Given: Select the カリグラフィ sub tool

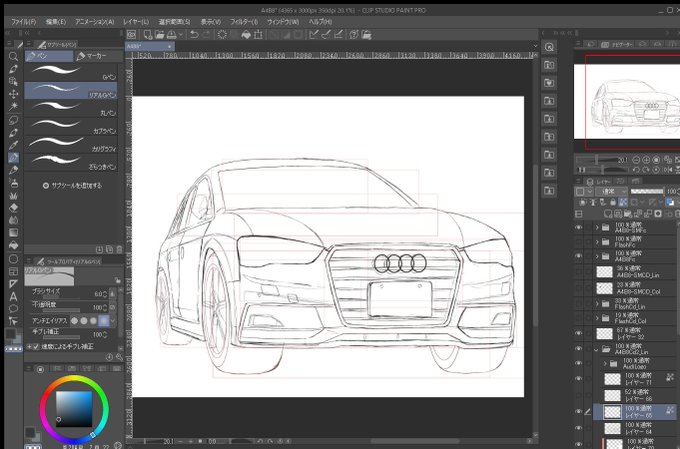Looking at the screenshot, I should click(71, 144).
